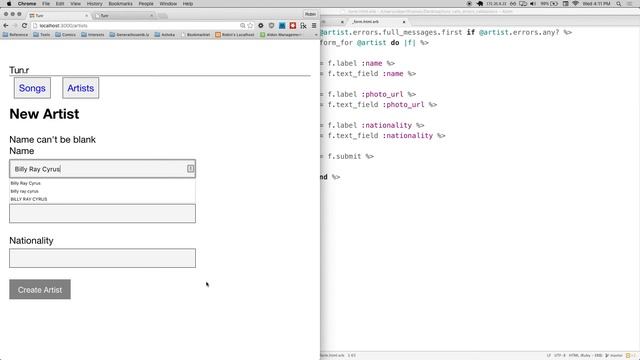Click the Wi-Fi status icon
Image resolution: width=640 pixels, height=360 pixels.
click(576, 4)
